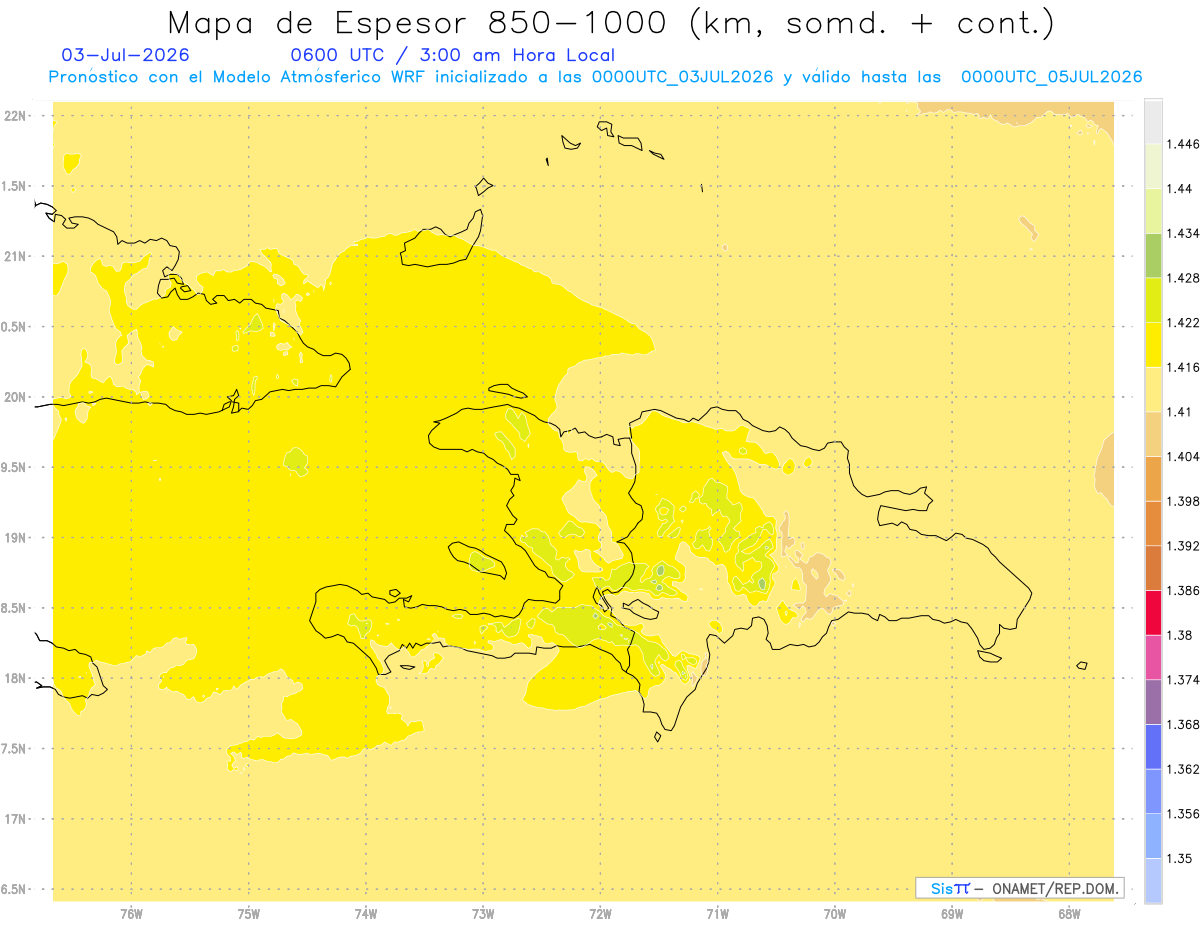The height and width of the screenshot is (927, 1200).
Task: Click the 17N latitude label
Action: (15, 819)
